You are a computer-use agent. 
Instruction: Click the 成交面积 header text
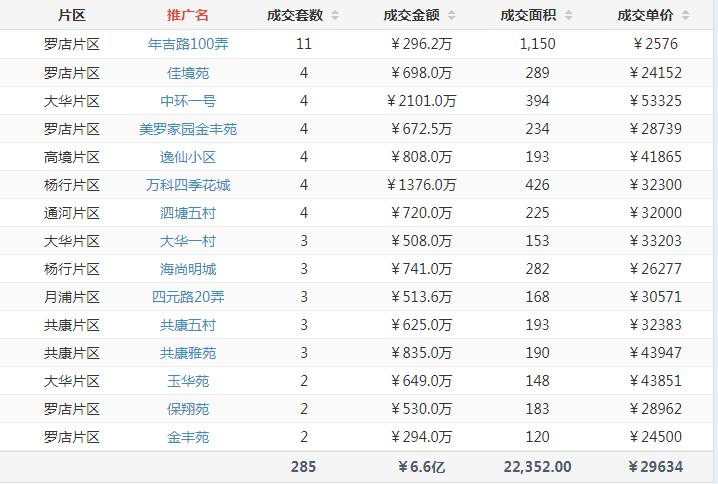[528, 16]
